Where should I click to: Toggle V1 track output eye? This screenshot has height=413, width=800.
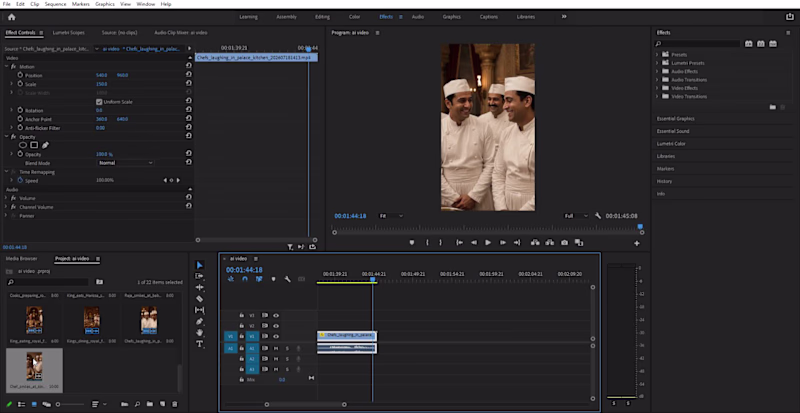(276, 336)
